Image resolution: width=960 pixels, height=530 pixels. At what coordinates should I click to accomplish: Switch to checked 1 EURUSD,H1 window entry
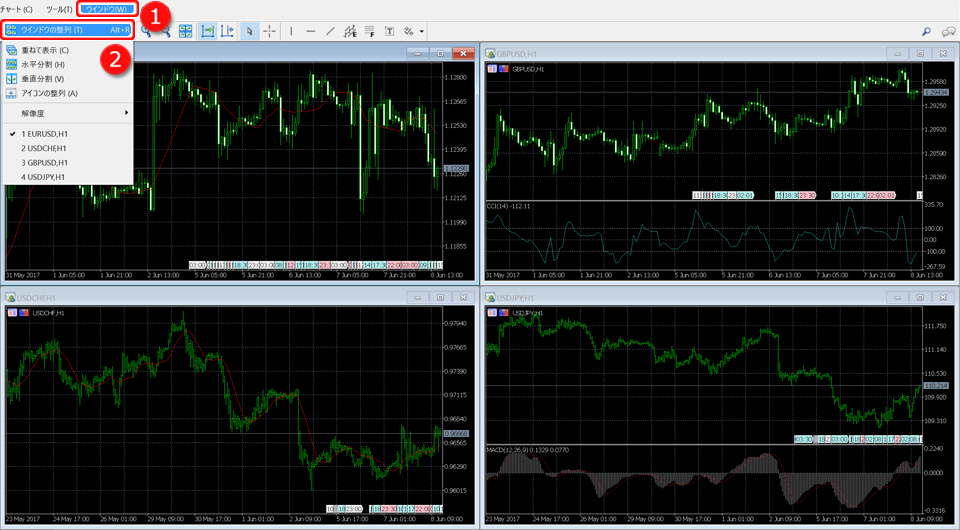pos(44,133)
